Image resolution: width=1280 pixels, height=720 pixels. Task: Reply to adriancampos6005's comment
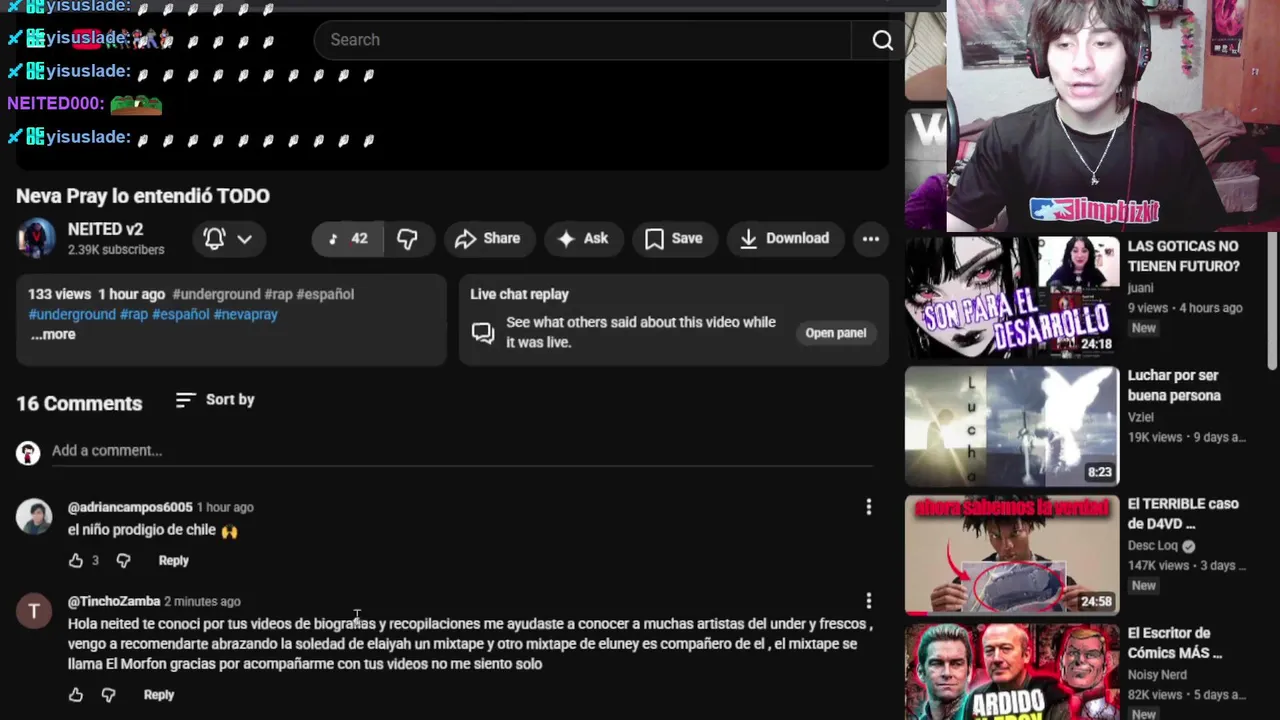[x=173, y=561]
